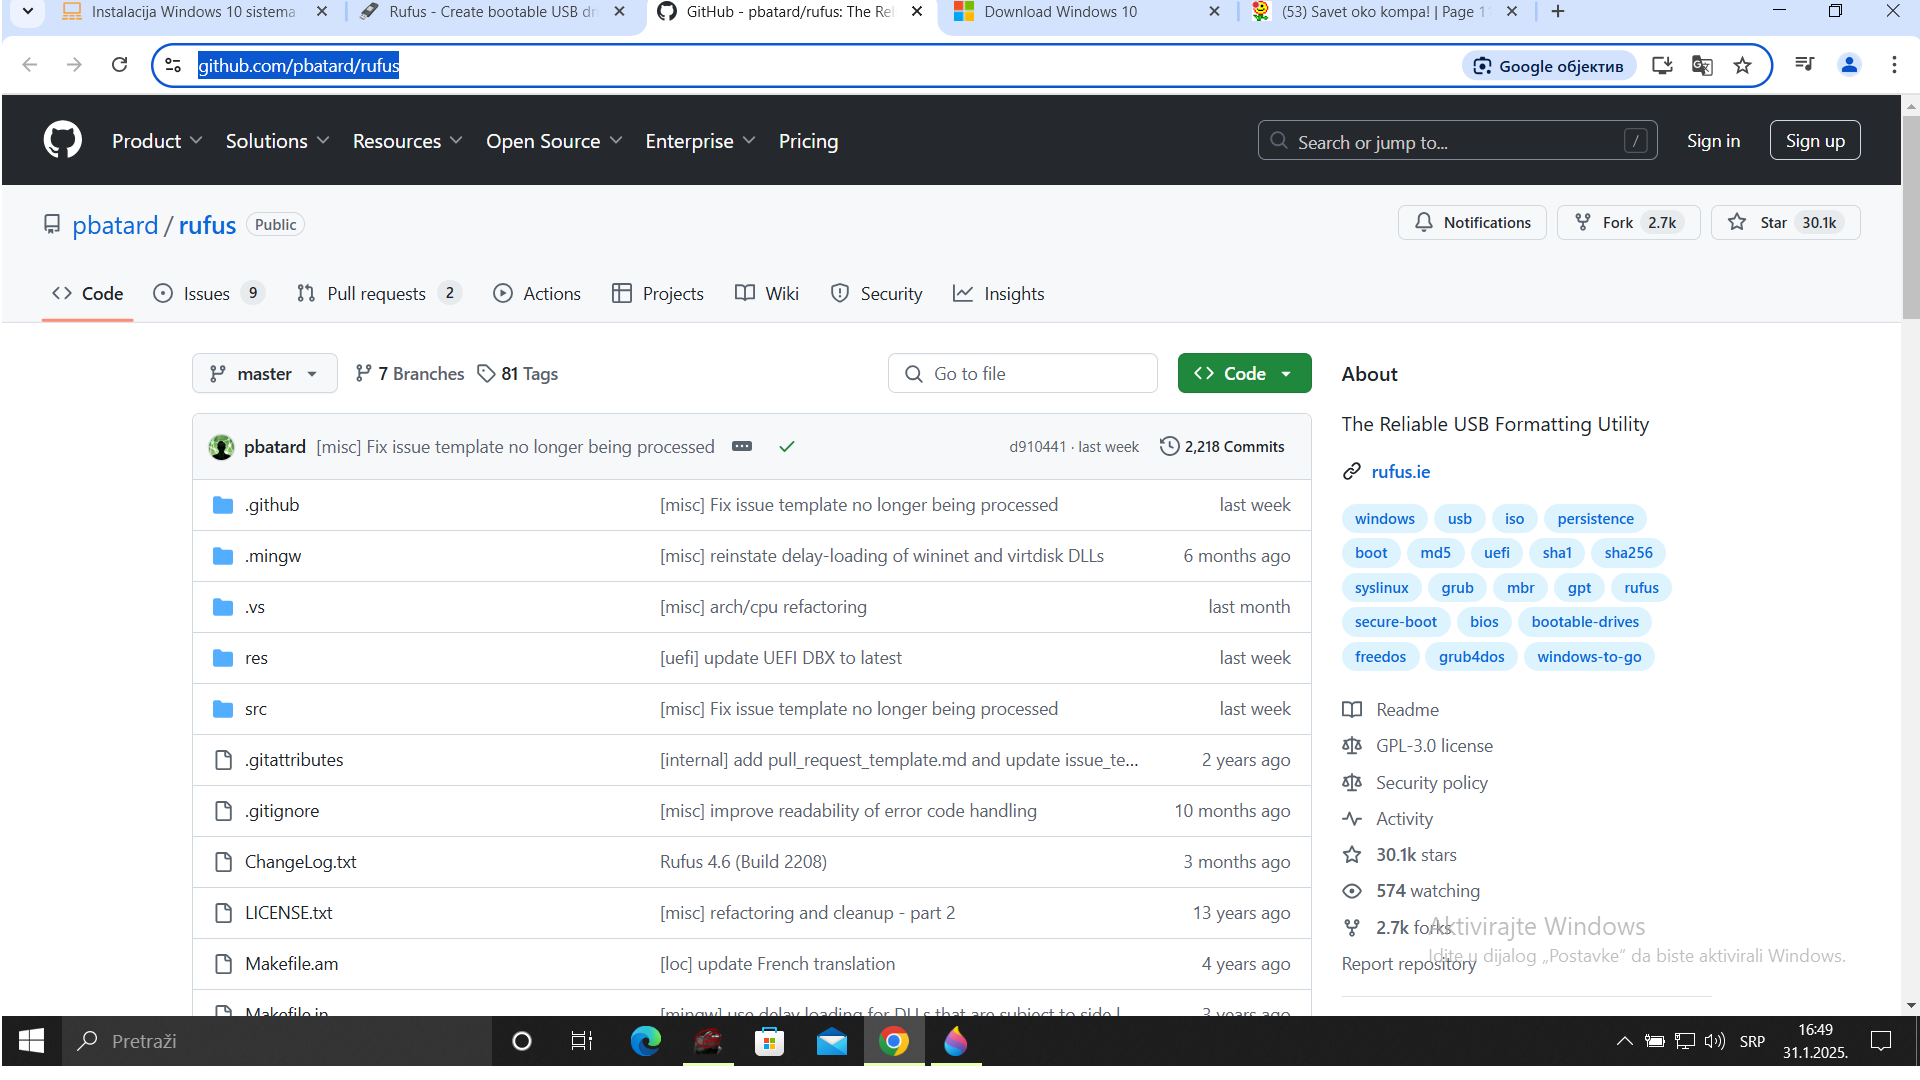Viewport: 1920px width, 1080px height.
Task: Open ChangeLog.txt file
Action: (x=300, y=862)
